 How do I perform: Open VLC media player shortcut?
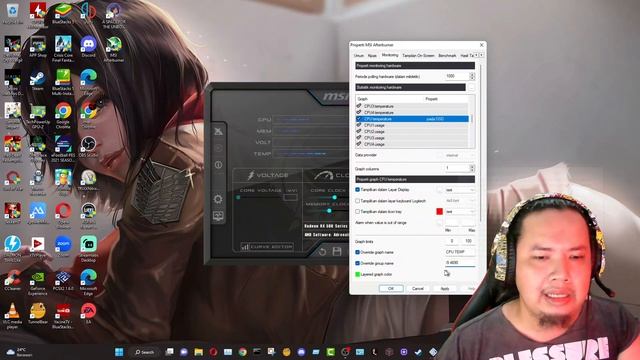(12, 315)
